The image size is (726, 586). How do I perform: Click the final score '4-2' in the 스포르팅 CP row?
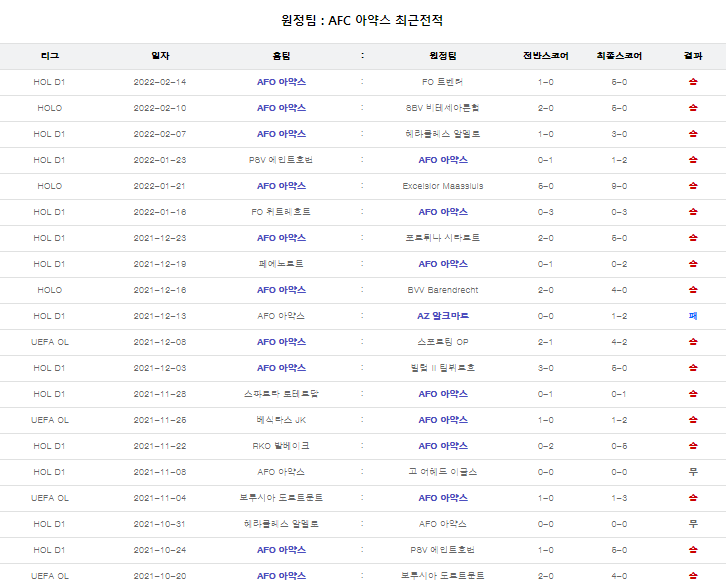pyautogui.click(x=619, y=342)
